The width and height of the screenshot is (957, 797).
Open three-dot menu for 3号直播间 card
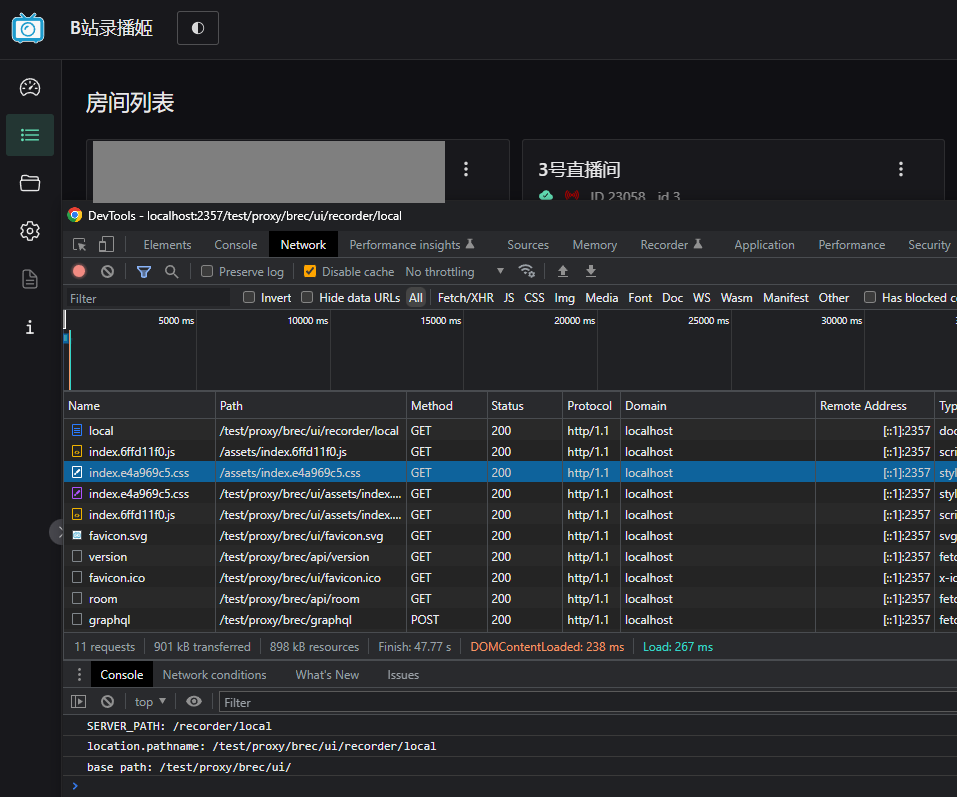point(901,169)
